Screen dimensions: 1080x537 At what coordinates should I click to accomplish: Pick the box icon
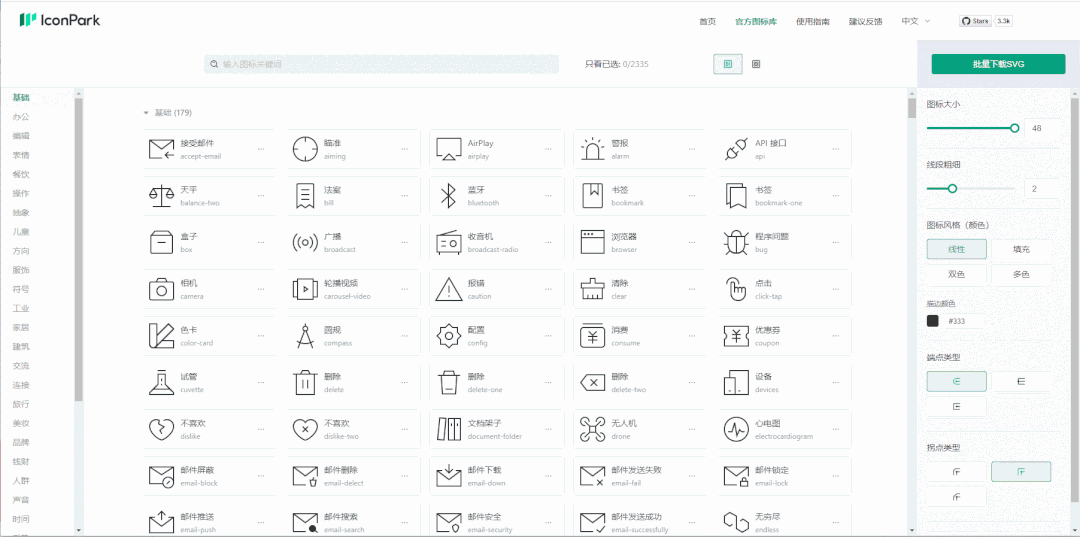(161, 242)
